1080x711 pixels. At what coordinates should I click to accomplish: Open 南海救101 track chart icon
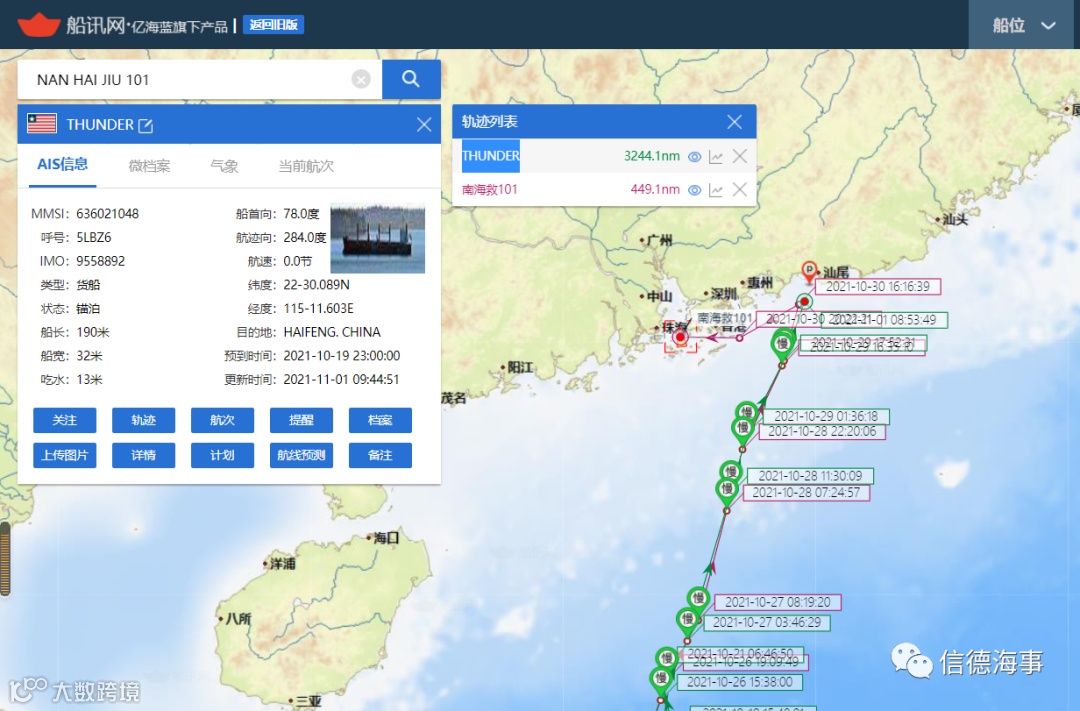[x=716, y=189]
